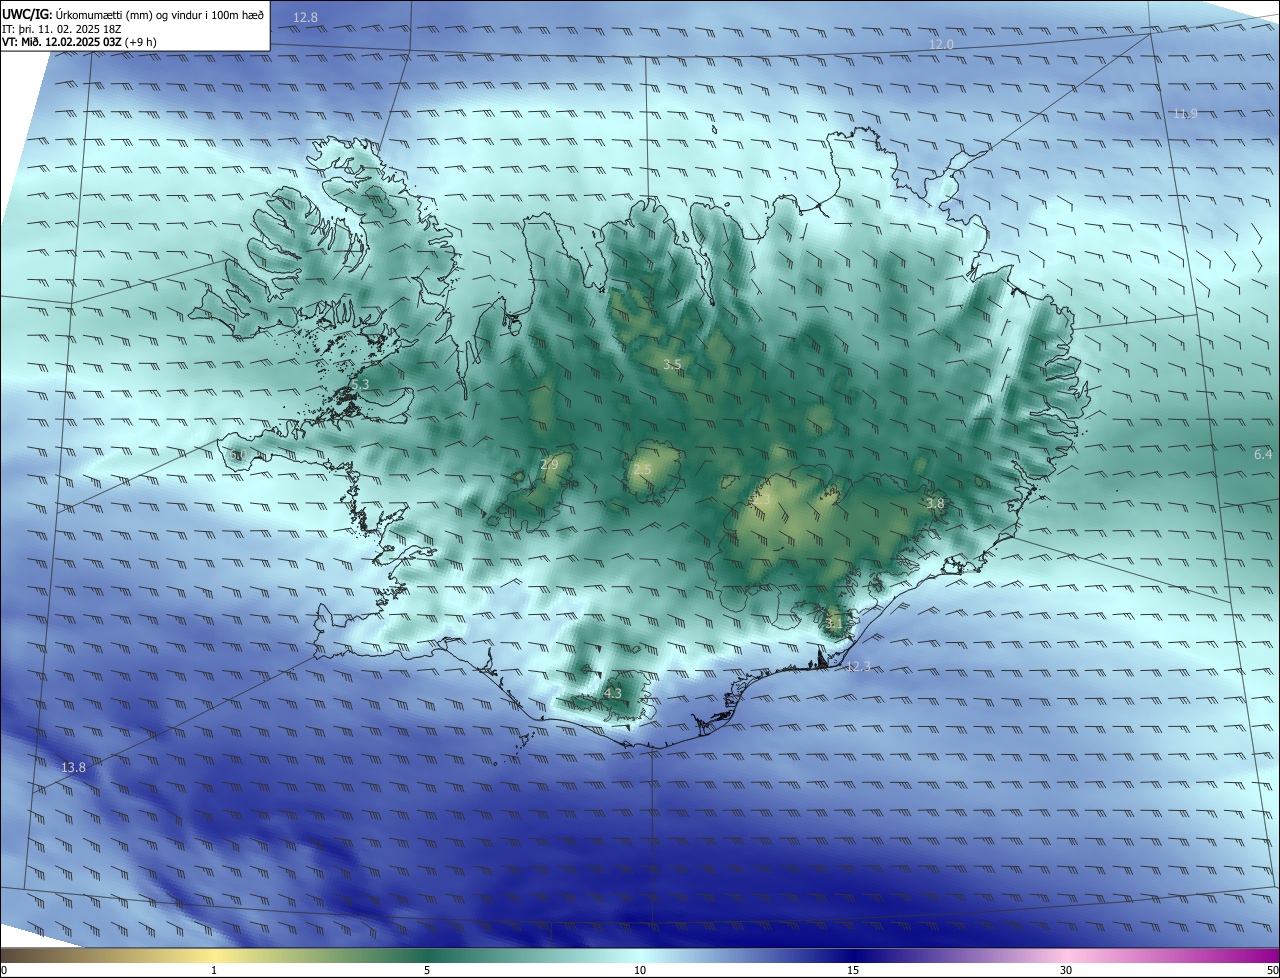Image resolution: width=1280 pixels, height=978 pixels.
Task: Click the 15 tick on the color scale
Action: click(x=853, y=970)
